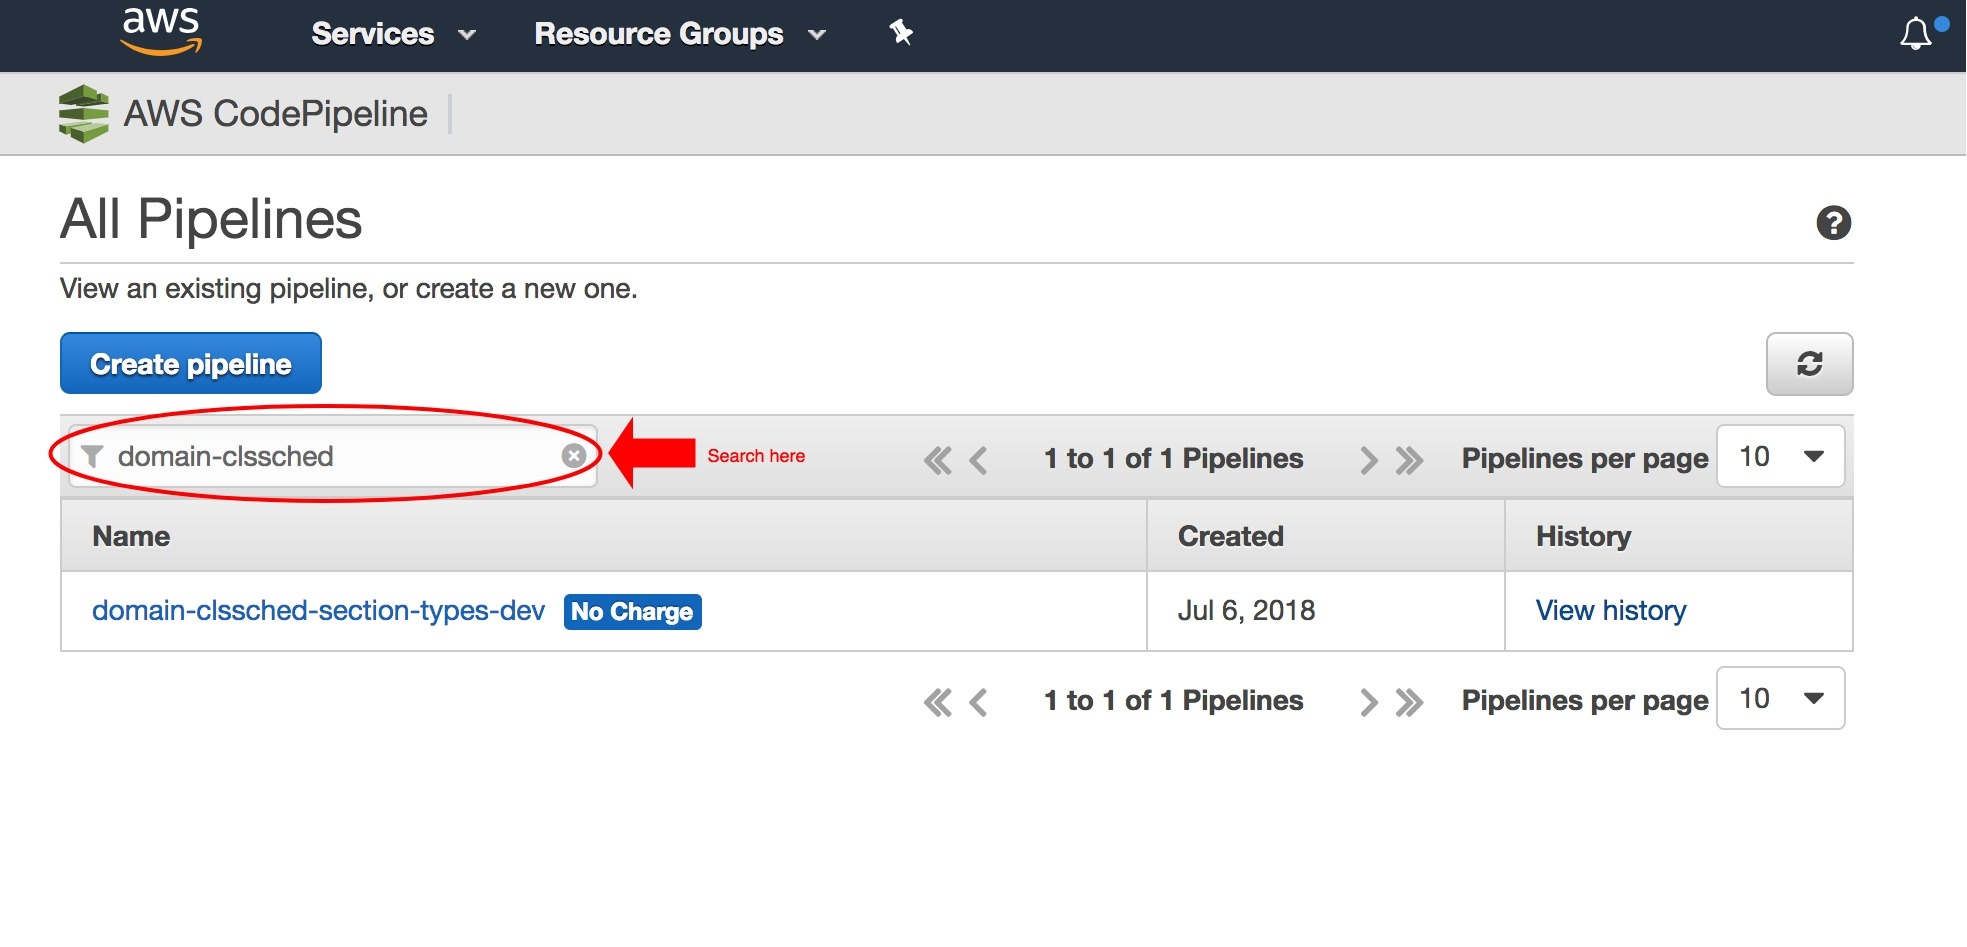Open the Resource Groups menu

[680, 34]
